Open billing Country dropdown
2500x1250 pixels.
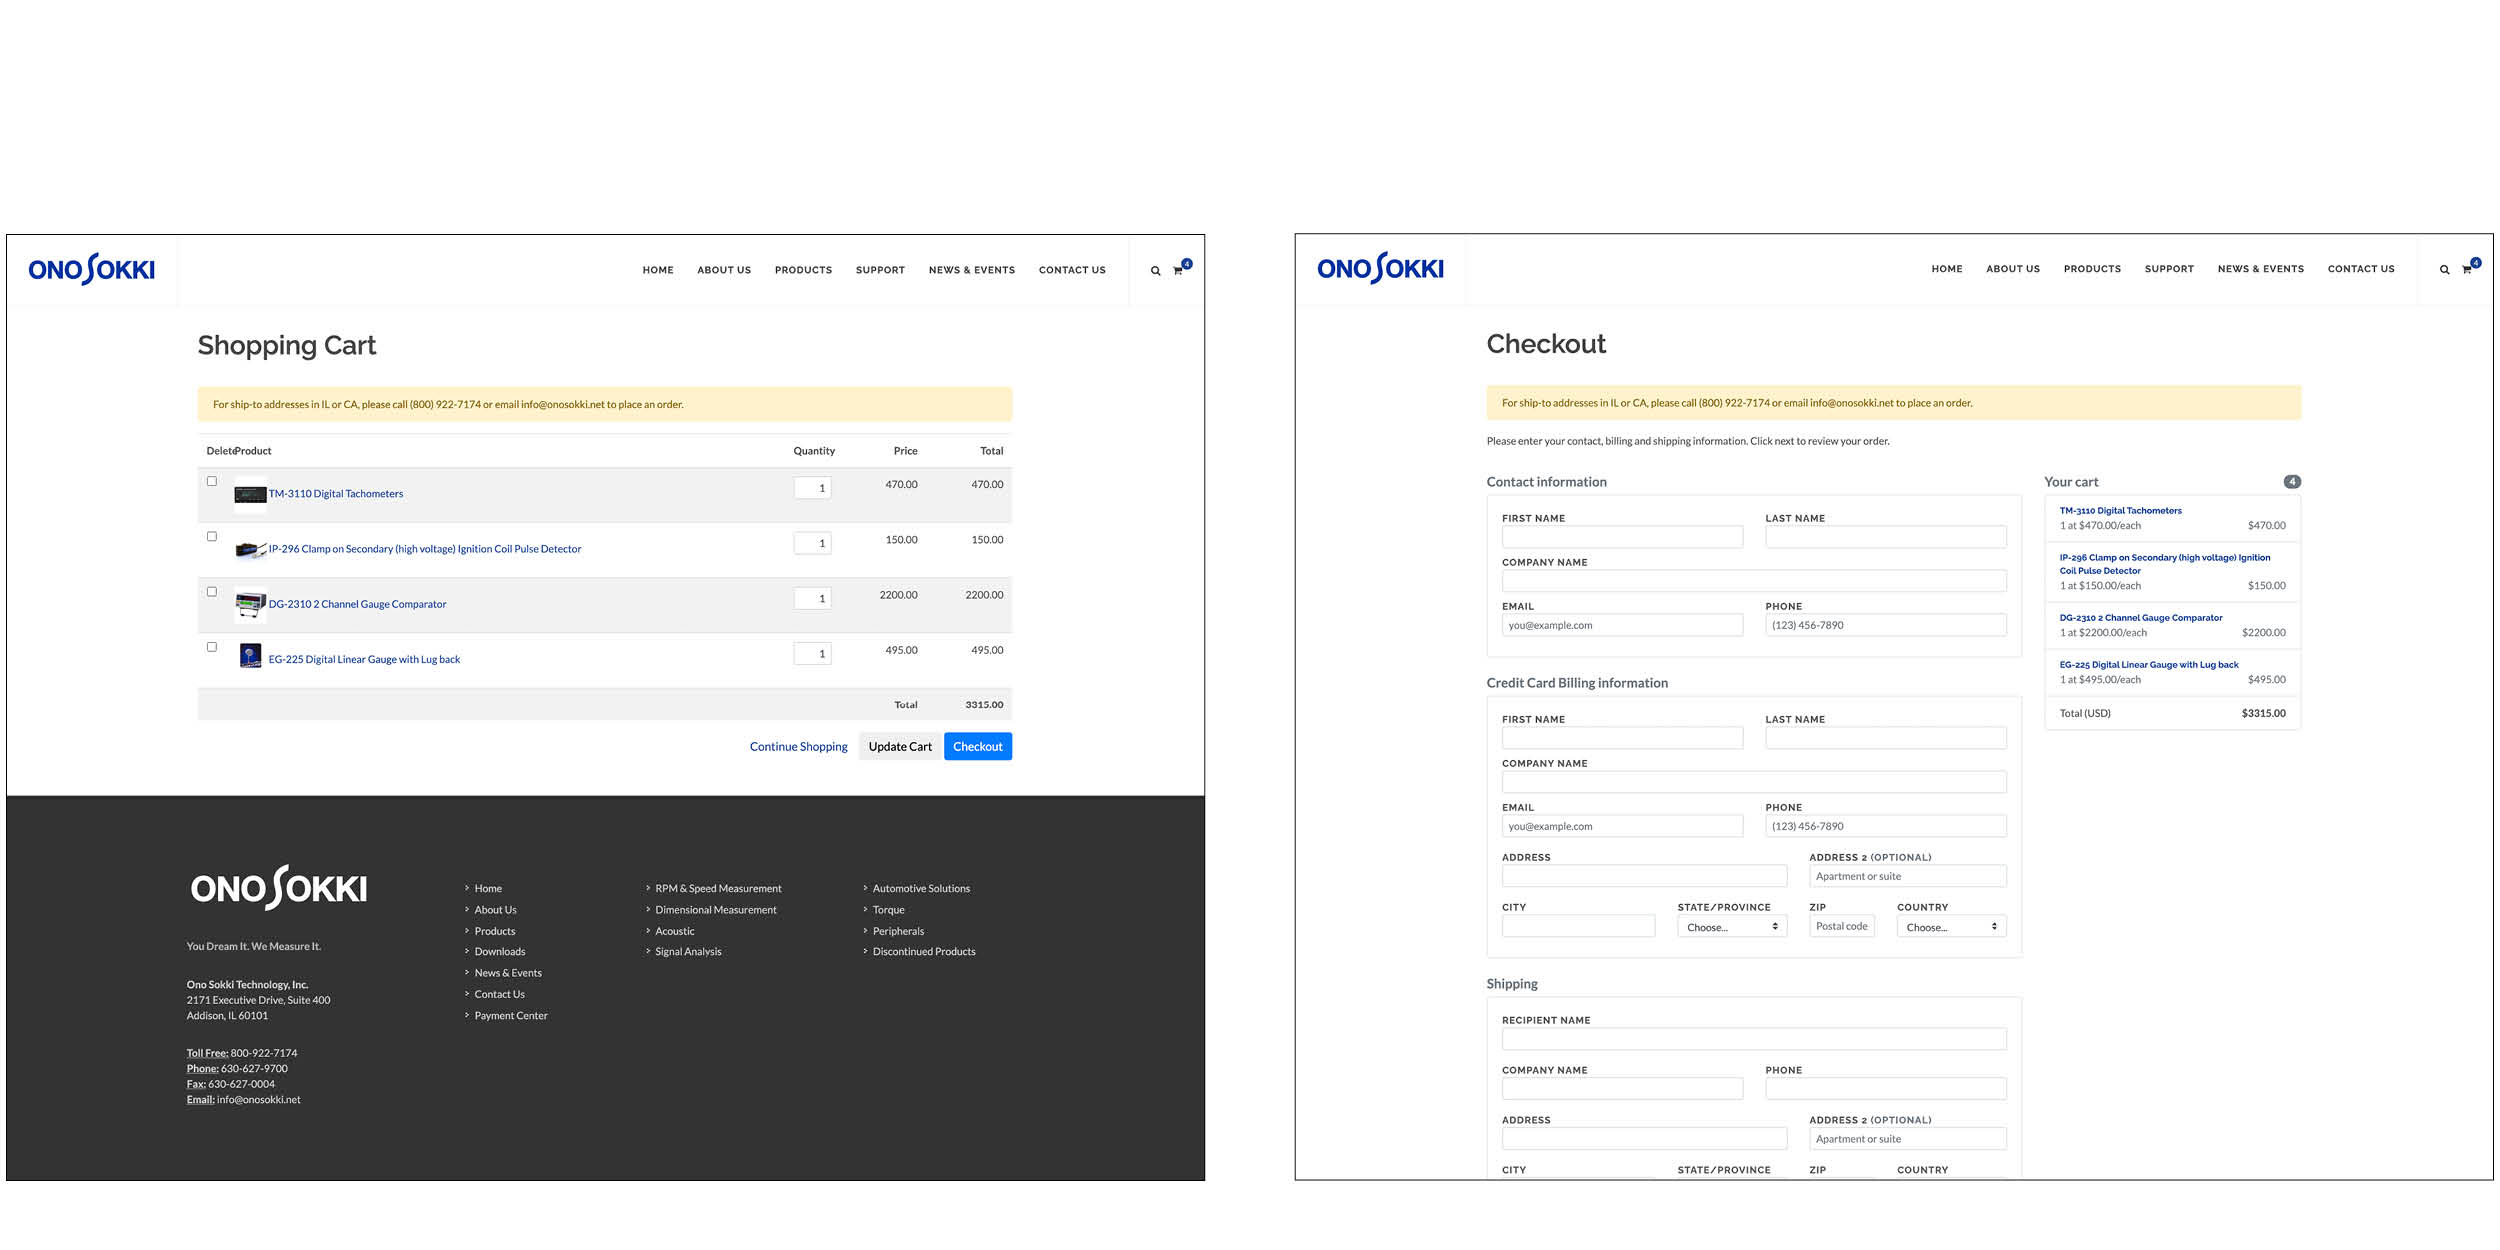click(x=1950, y=927)
